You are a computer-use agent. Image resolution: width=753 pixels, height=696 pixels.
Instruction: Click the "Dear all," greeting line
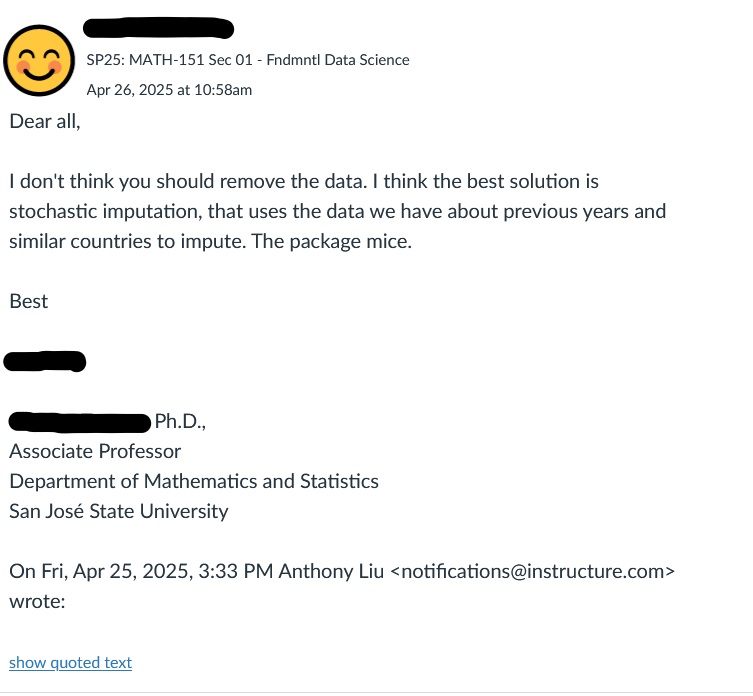(45, 121)
